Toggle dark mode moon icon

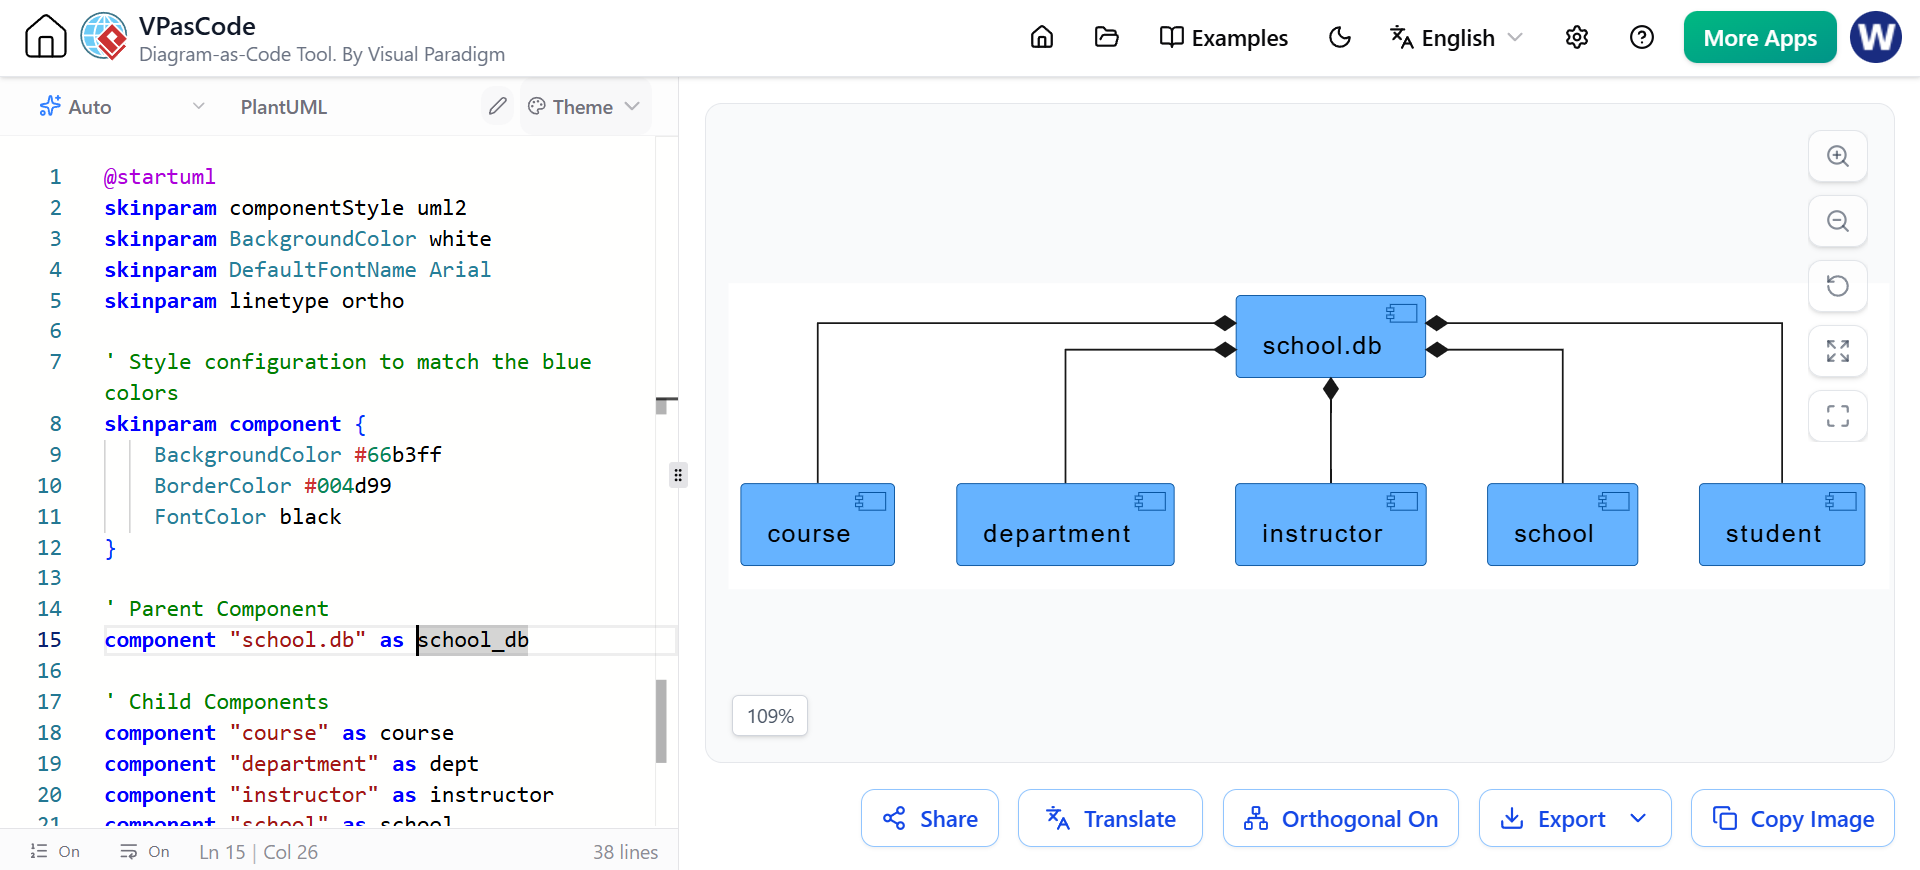[x=1340, y=37]
